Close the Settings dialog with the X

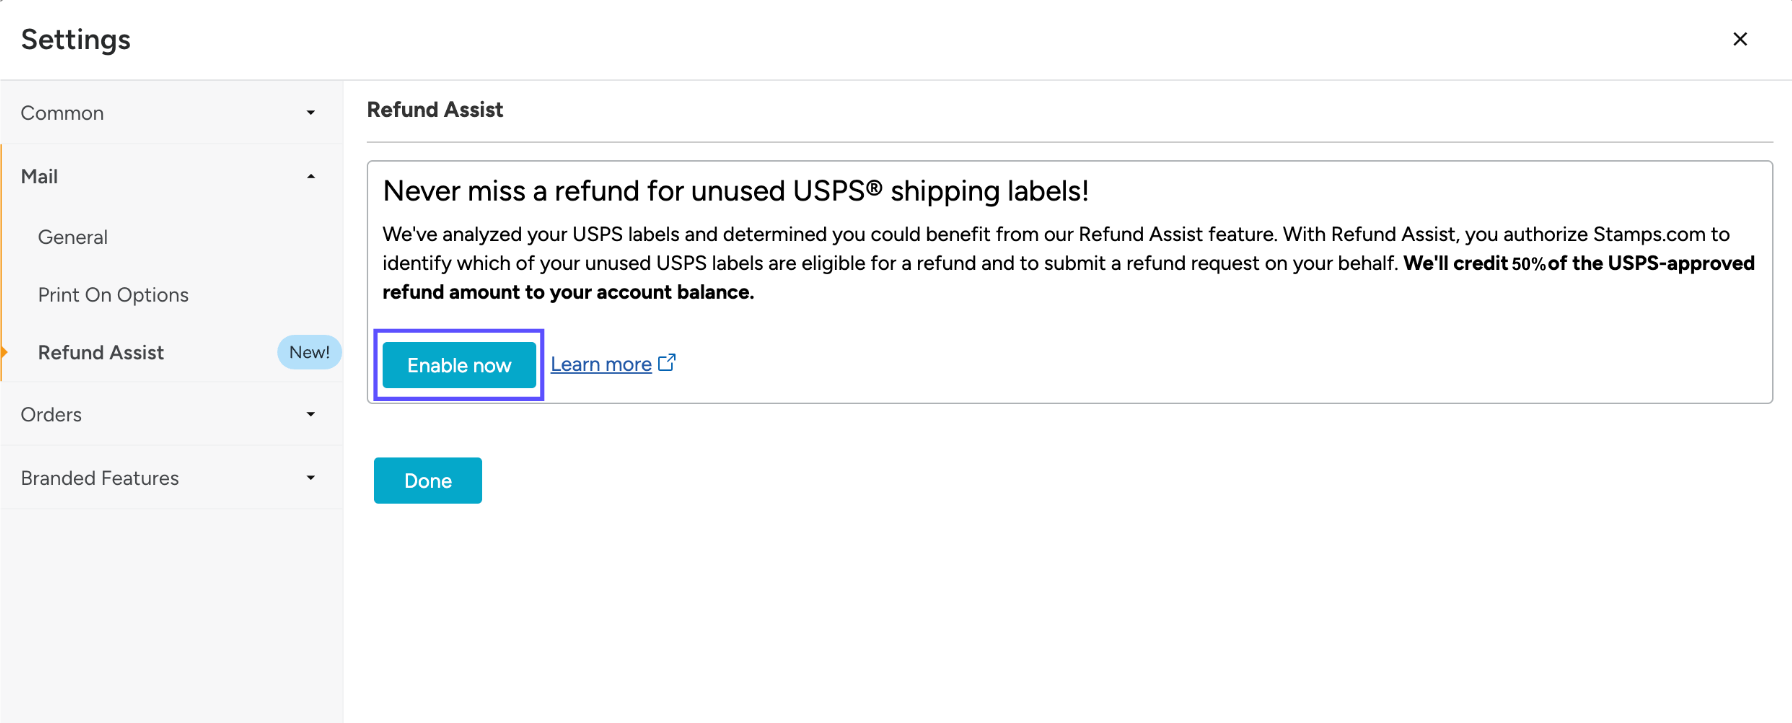pos(1740,39)
